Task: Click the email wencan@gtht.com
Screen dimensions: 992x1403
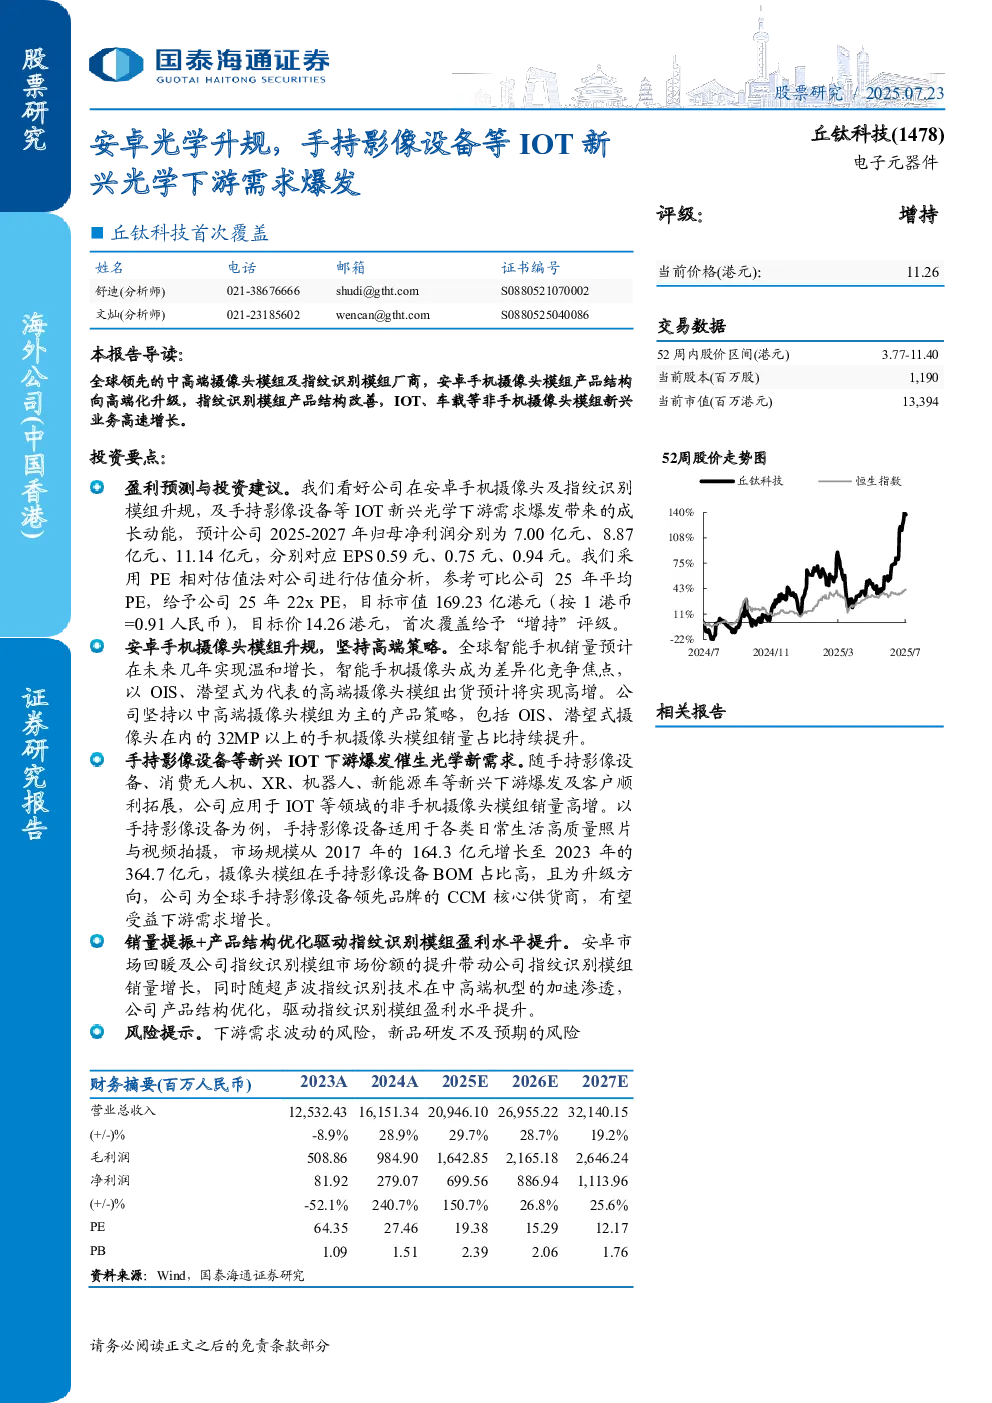Action: pyautogui.click(x=383, y=314)
